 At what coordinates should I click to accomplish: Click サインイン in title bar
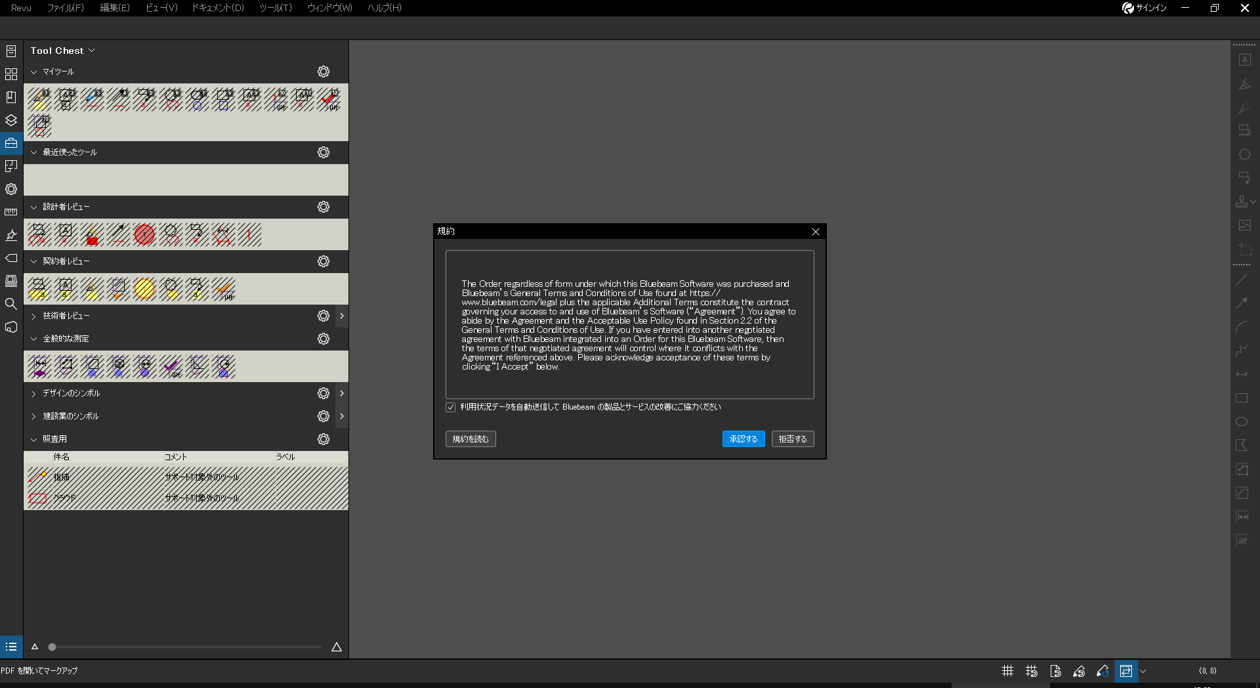tap(1144, 8)
